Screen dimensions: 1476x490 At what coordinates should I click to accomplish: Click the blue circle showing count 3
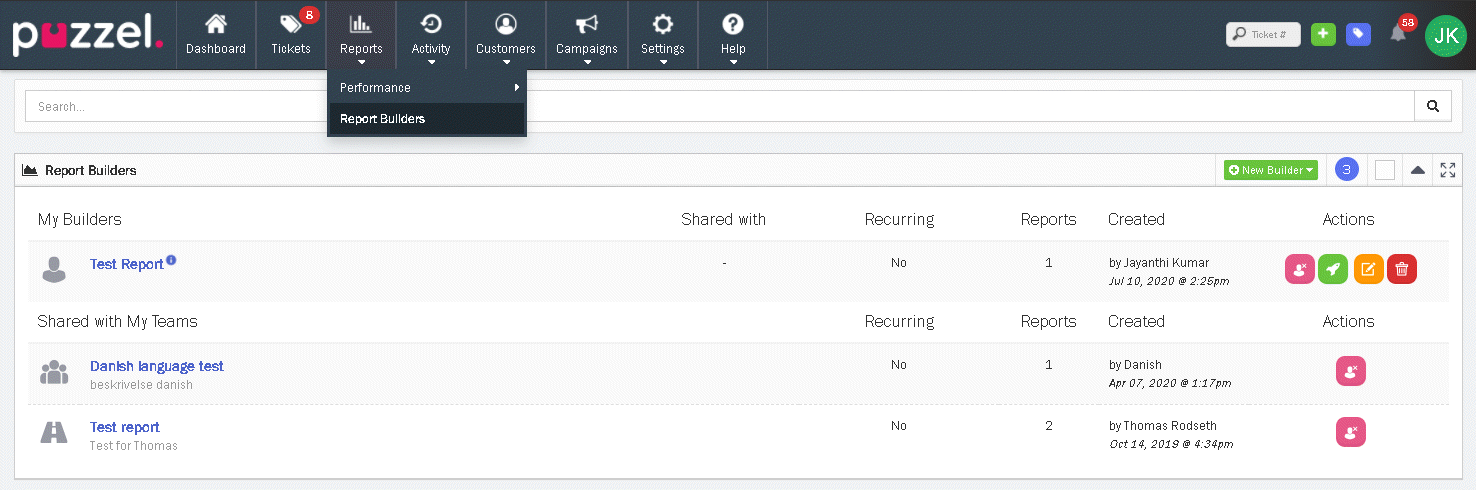[1346, 170]
